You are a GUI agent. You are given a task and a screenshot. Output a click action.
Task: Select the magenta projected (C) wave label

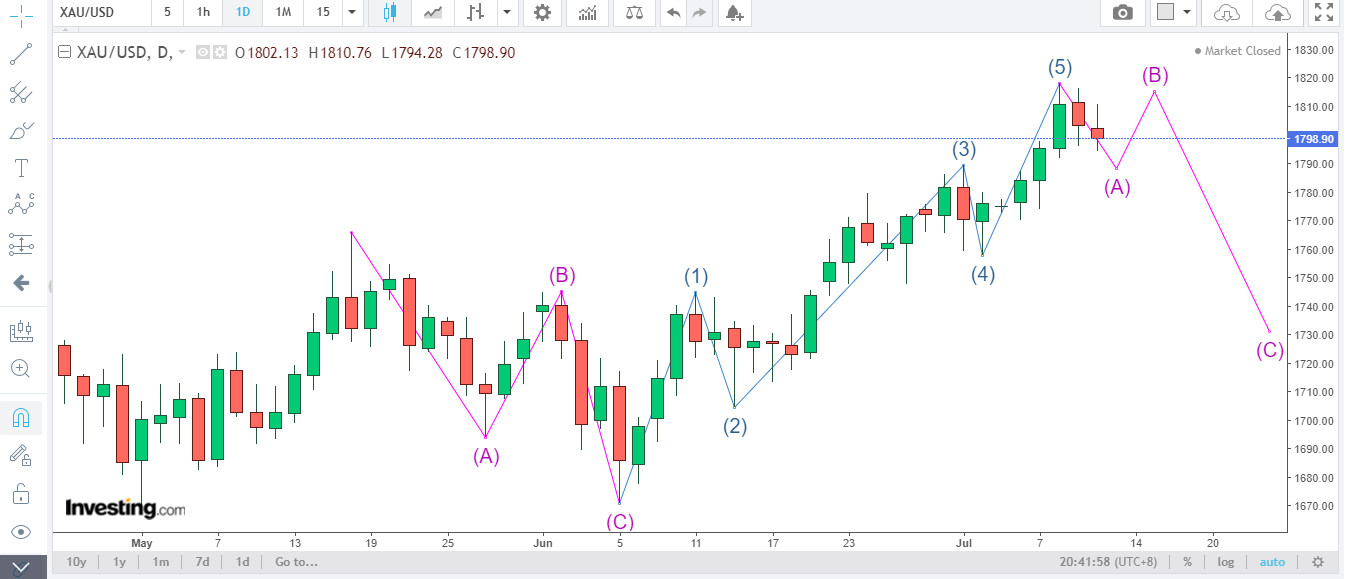1270,350
